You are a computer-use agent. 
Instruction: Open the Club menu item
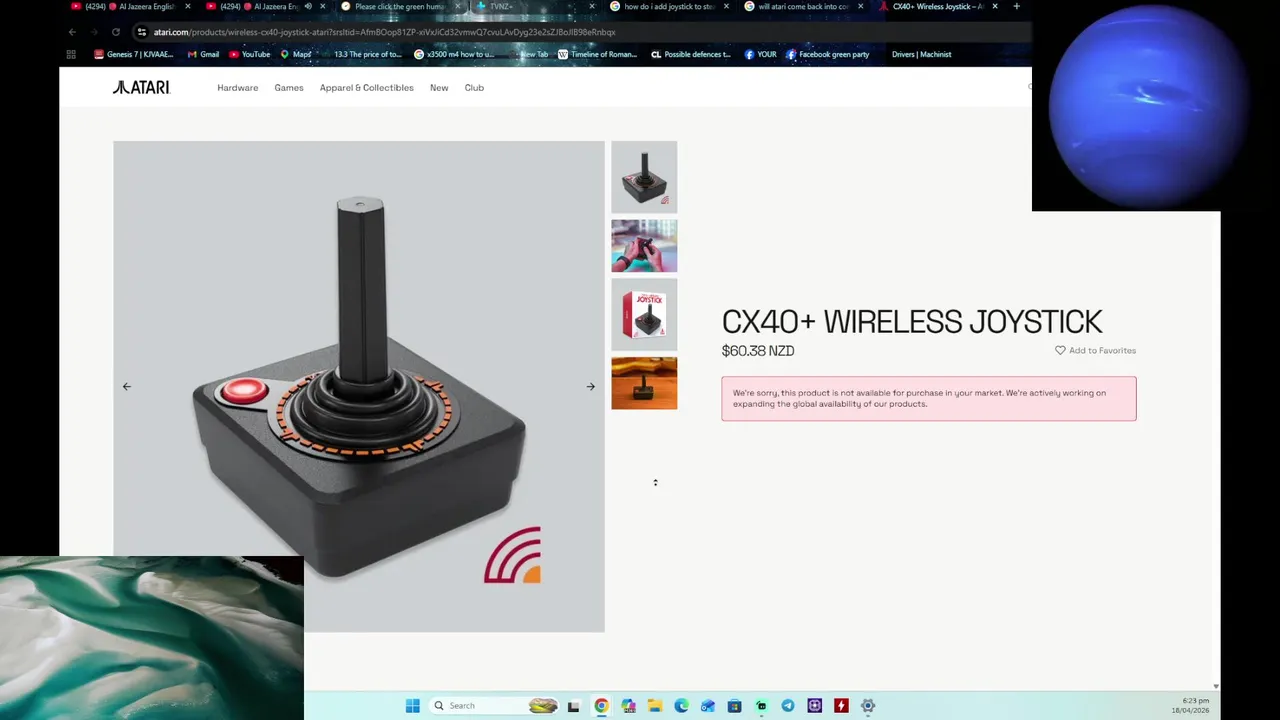[x=474, y=88]
